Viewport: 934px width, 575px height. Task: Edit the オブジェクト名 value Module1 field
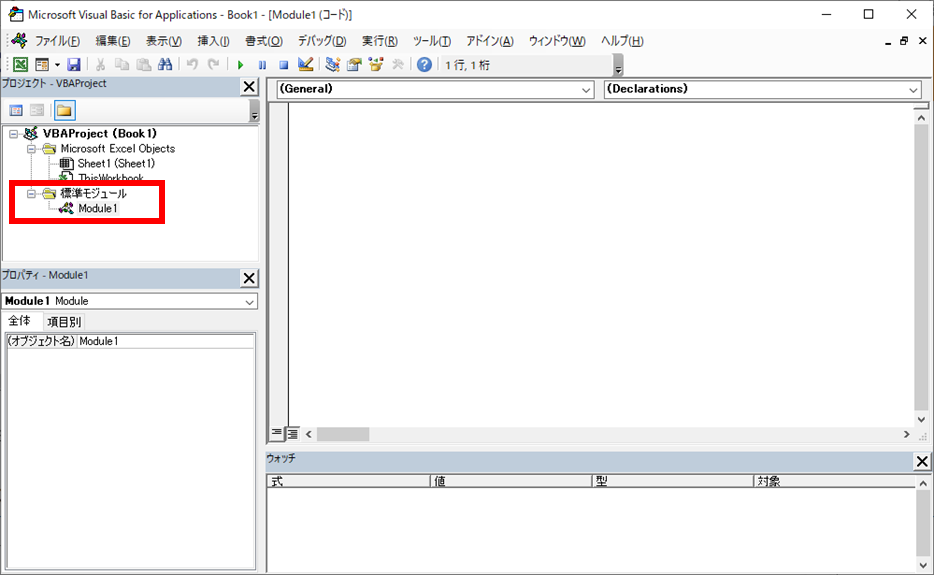[166, 341]
